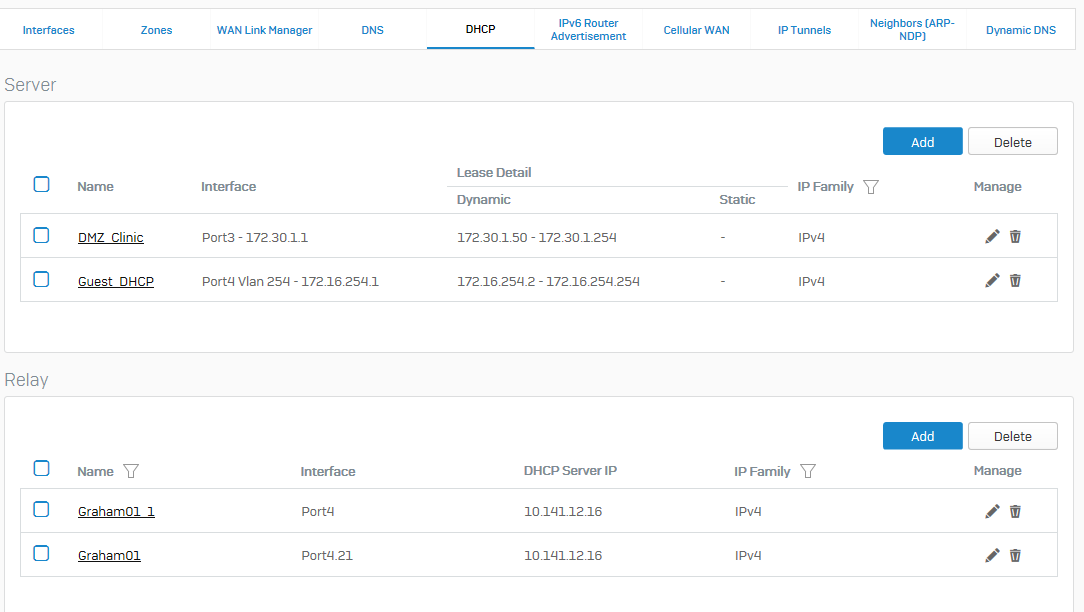1084x612 pixels.
Task: Add a new DHCP server
Action: click(922, 142)
